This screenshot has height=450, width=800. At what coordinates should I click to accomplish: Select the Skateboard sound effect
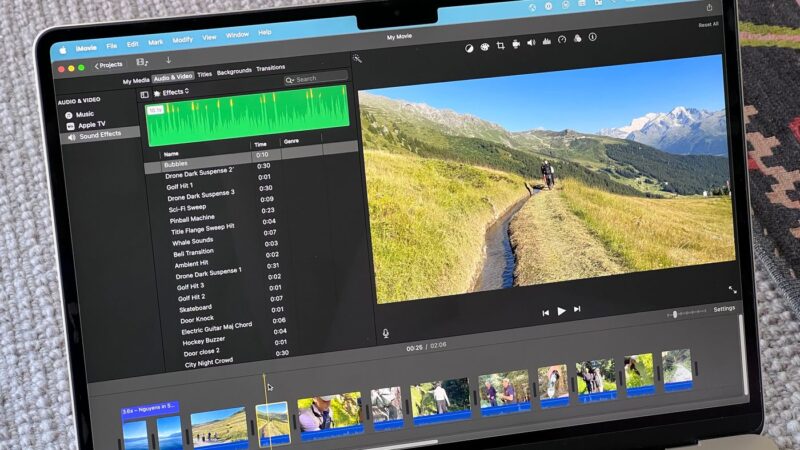tap(195, 309)
